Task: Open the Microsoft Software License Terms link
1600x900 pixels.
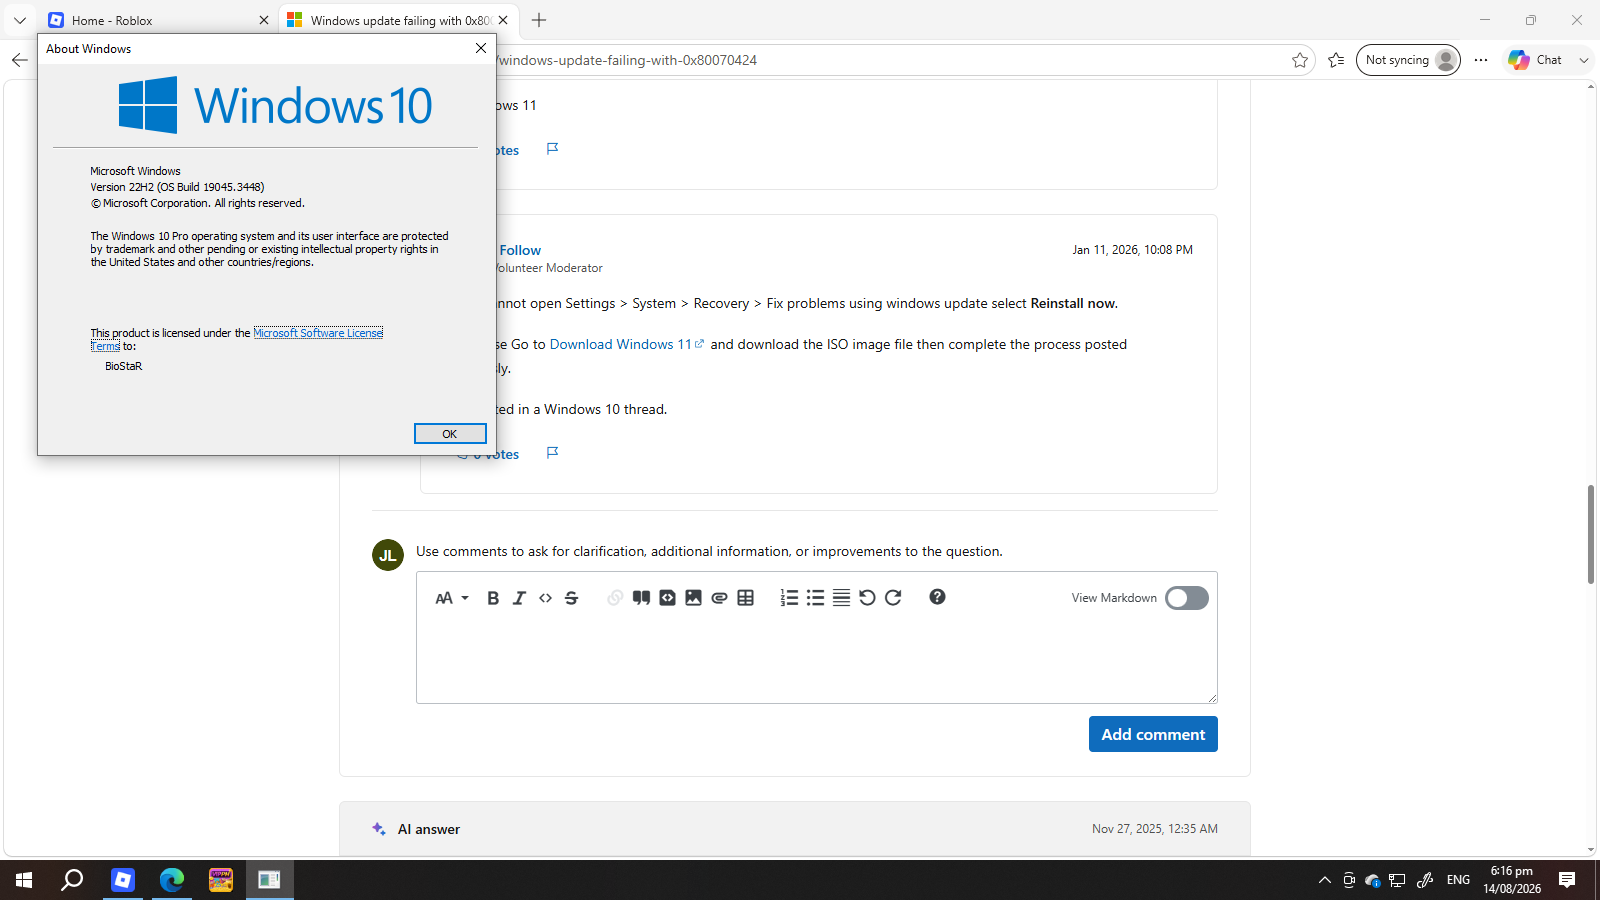Action: click(318, 333)
